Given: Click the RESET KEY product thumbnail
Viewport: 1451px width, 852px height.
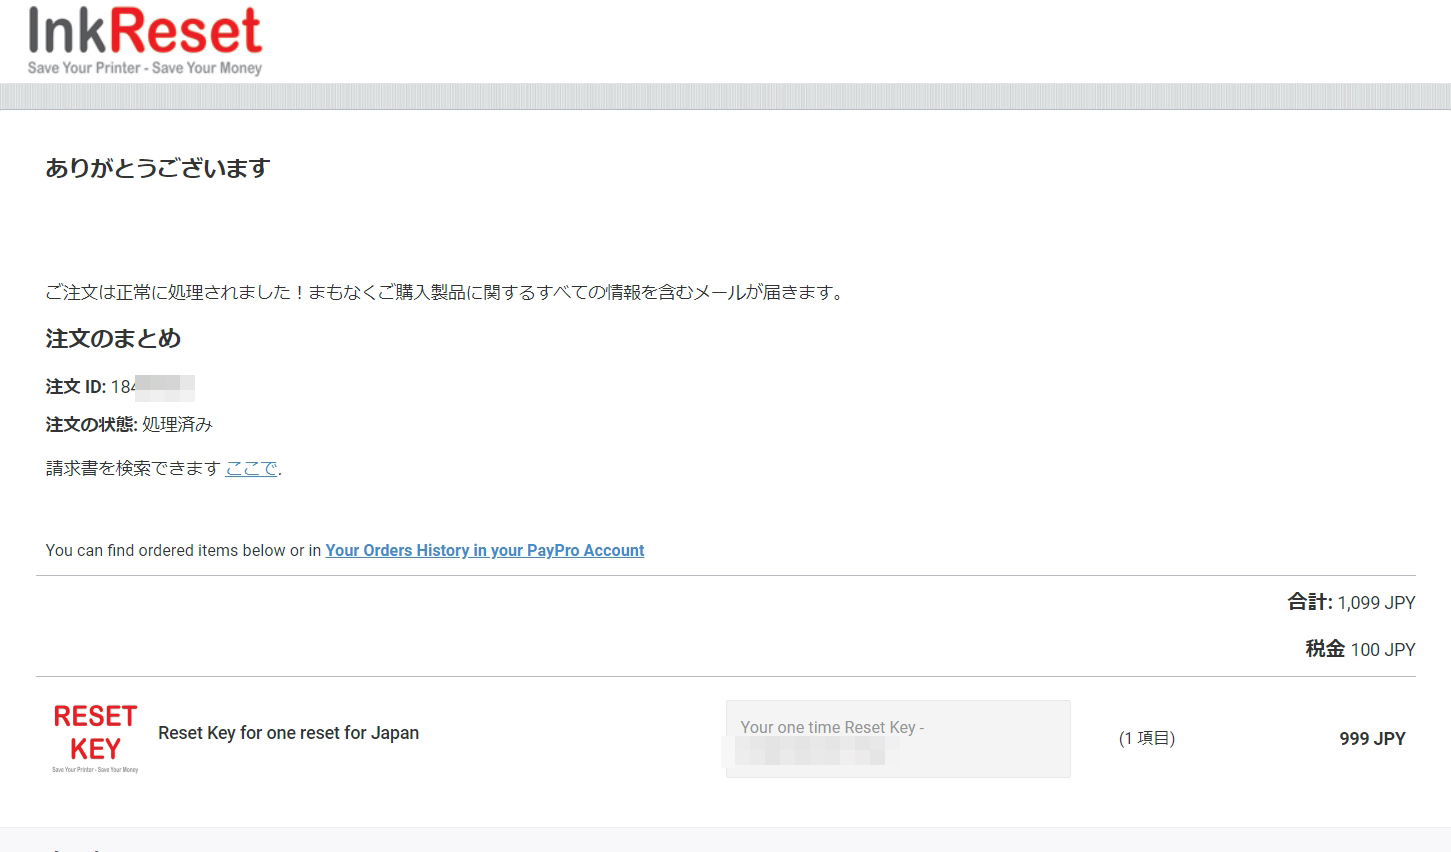Looking at the screenshot, I should 95,738.
